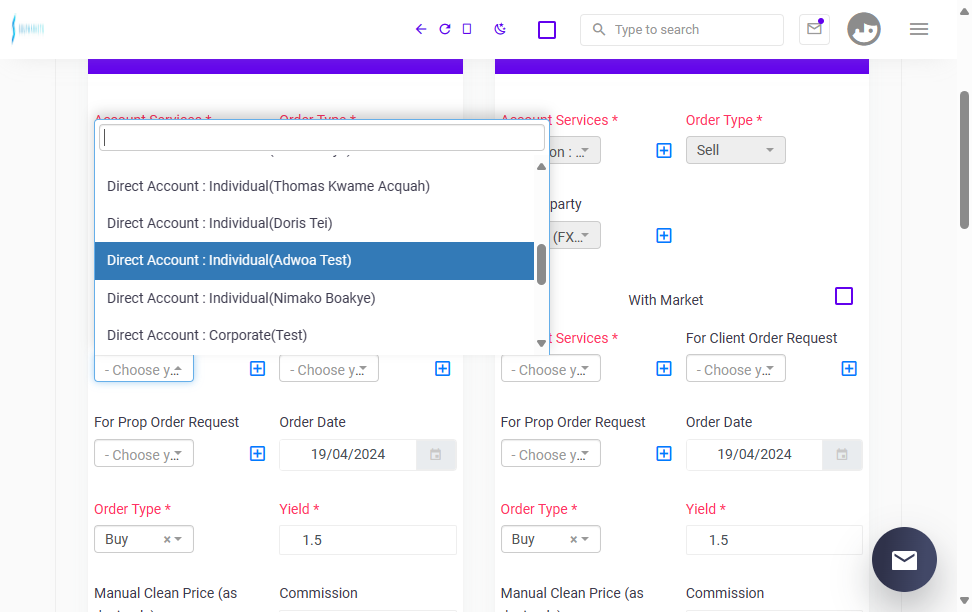
Task: Click the dropdown list scrollbar thumb
Action: point(541,264)
